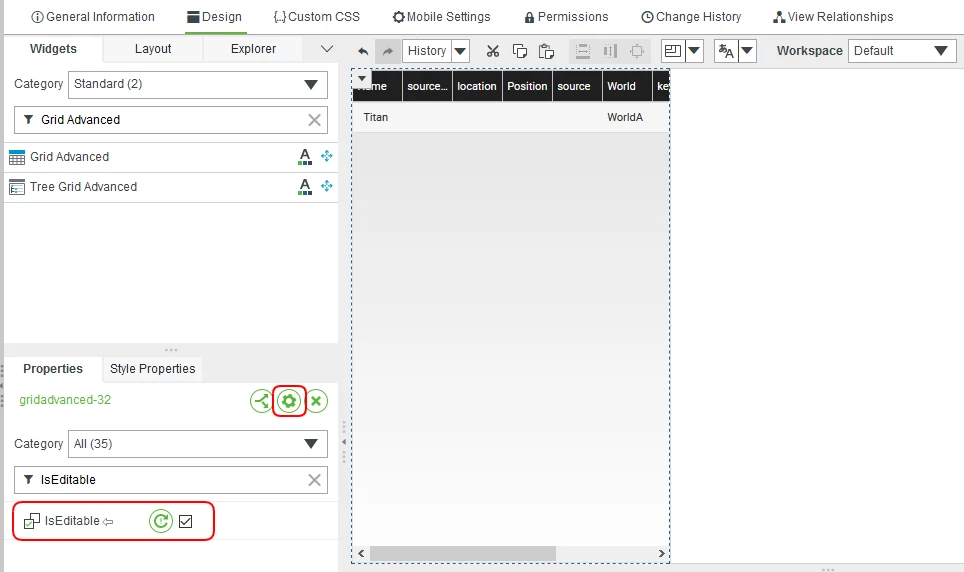
Task: Open the widgets Category Standard dropdown
Action: tap(197, 84)
